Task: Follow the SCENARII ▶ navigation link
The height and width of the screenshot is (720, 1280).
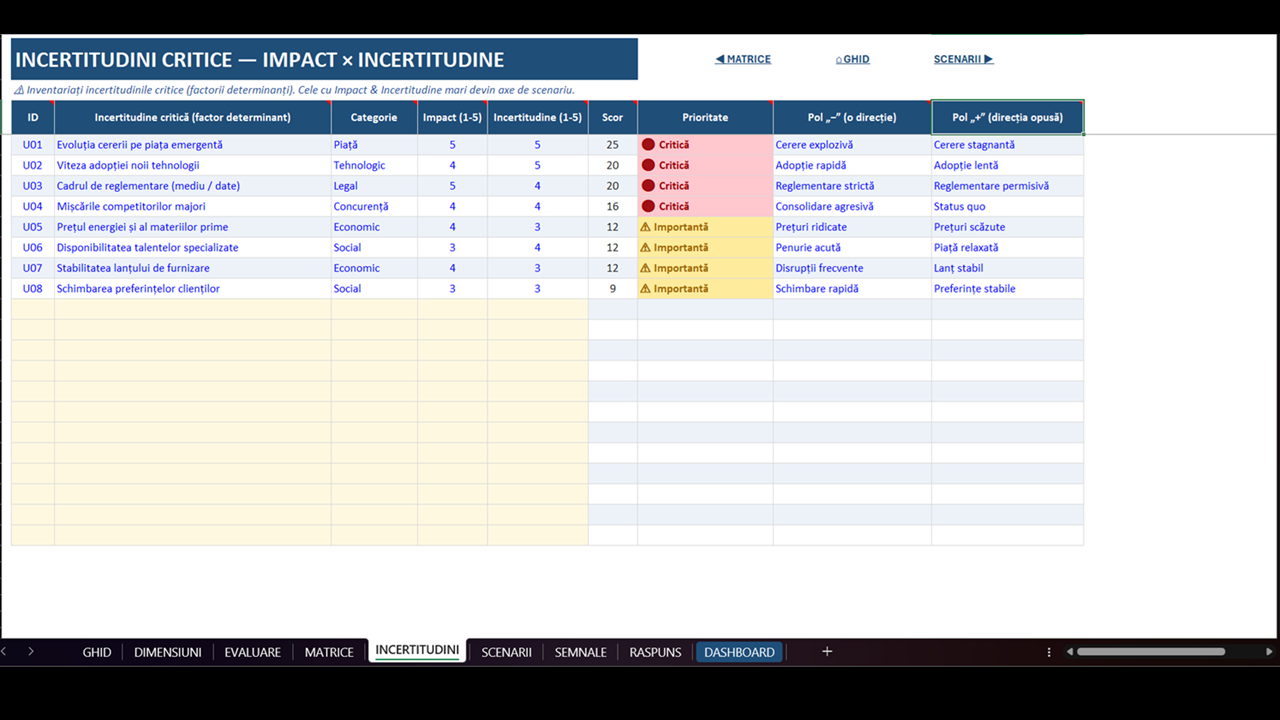Action: tap(963, 59)
